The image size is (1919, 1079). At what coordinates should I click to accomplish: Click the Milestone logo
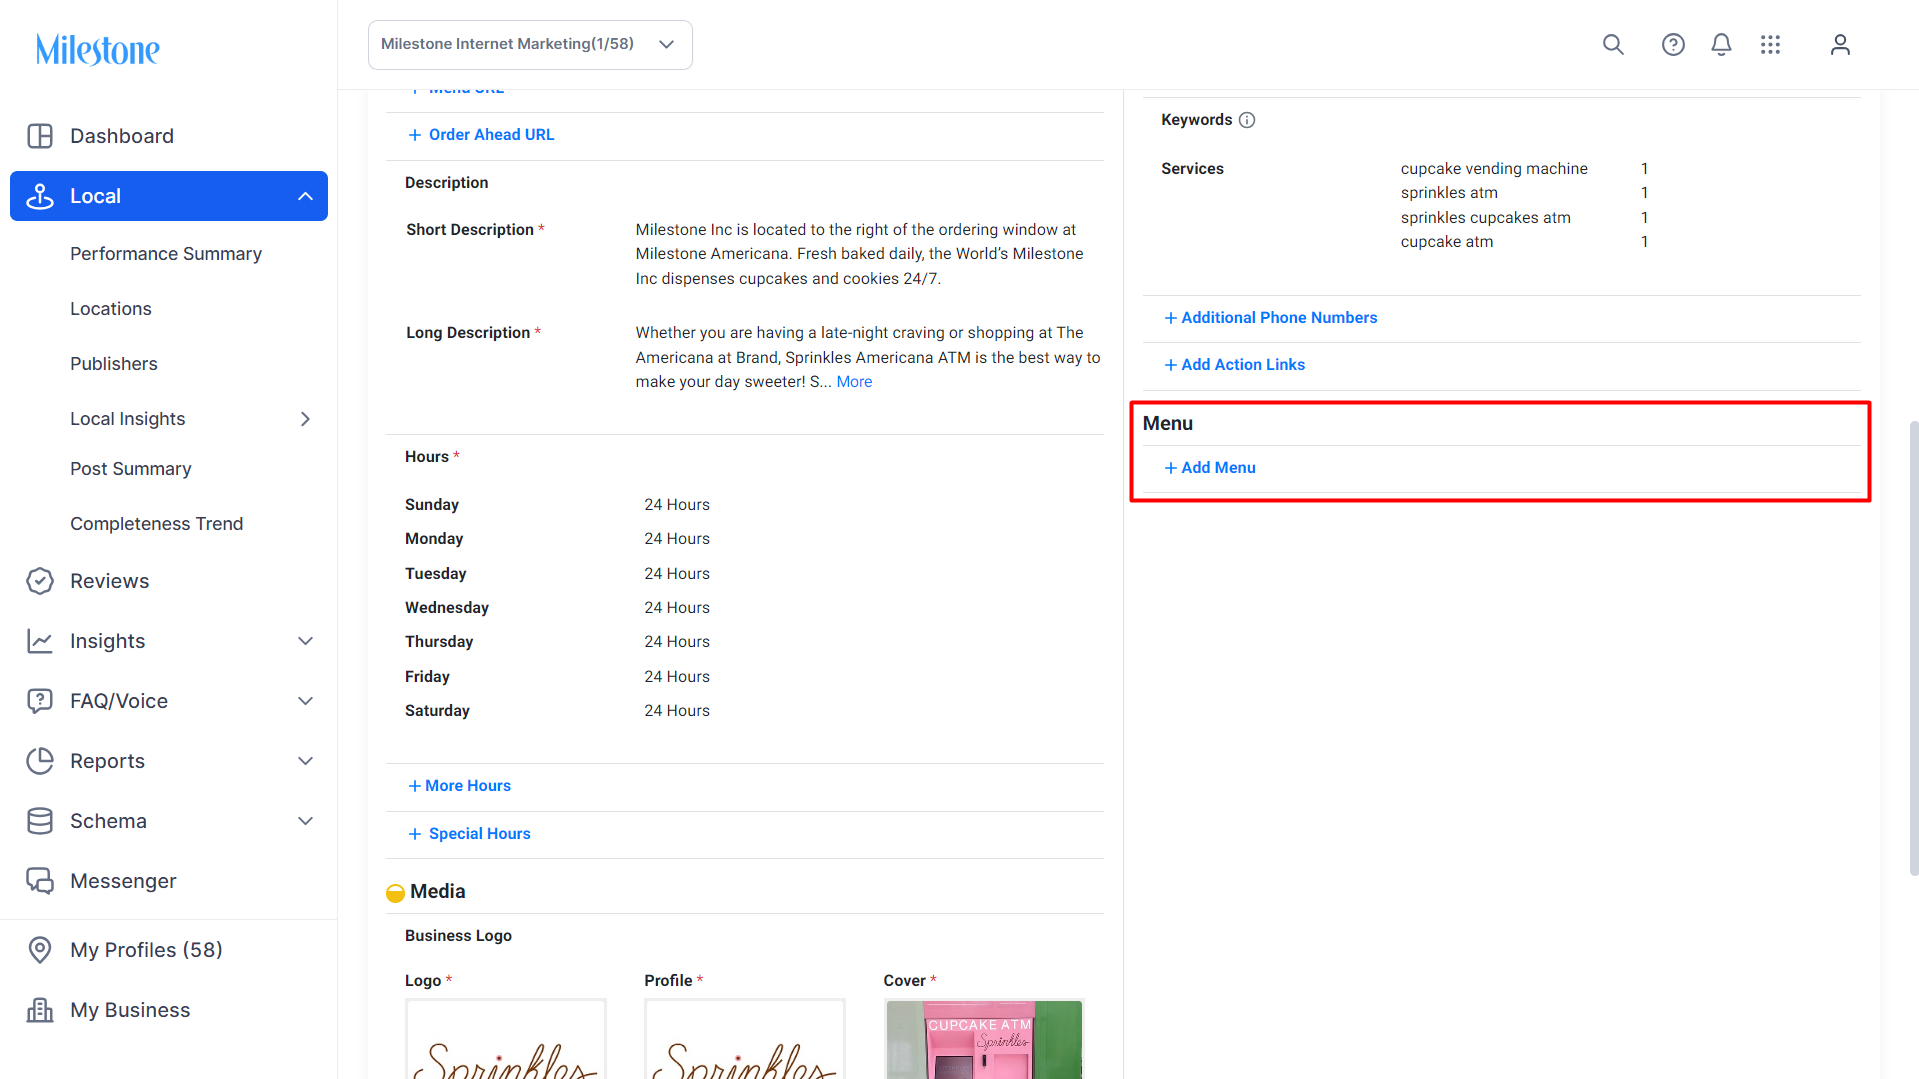(97, 49)
